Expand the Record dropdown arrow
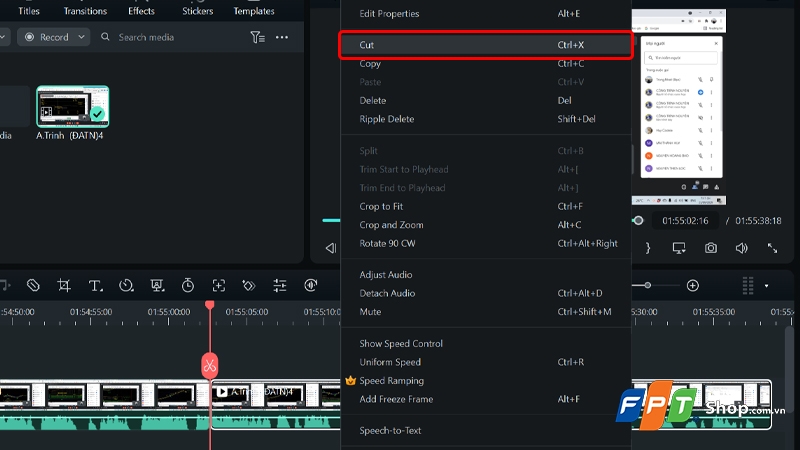 point(82,37)
